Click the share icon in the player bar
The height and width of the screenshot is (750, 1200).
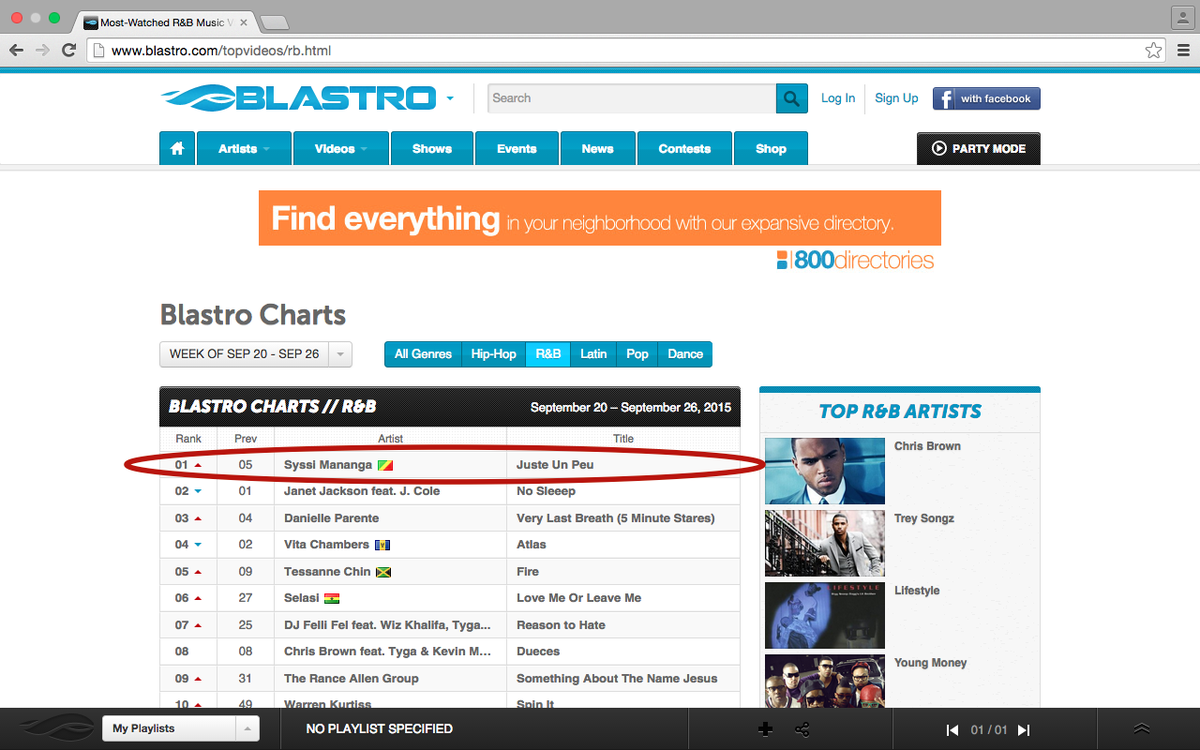pos(802,729)
